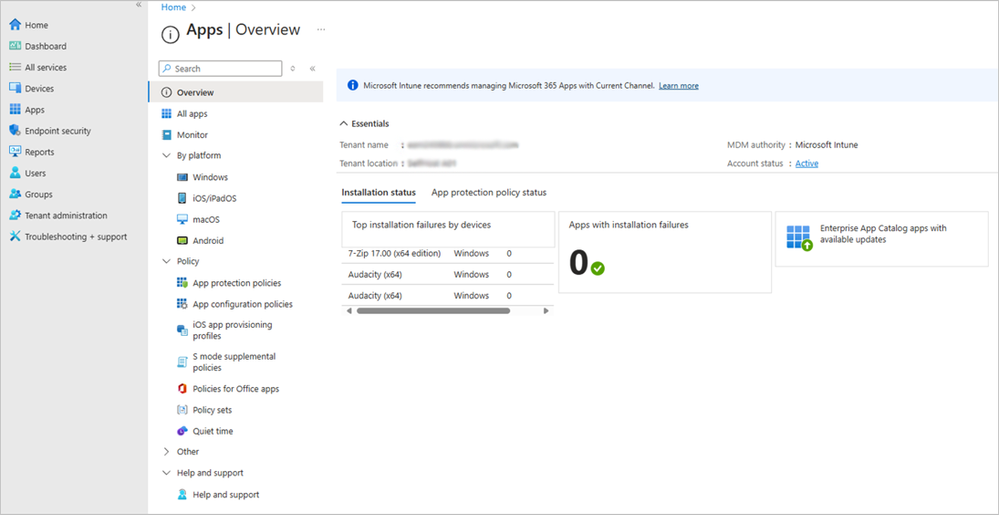The height and width of the screenshot is (515, 999).
Task: Click the horizontal scrollbar thumb under failures table
Action: 433,311
